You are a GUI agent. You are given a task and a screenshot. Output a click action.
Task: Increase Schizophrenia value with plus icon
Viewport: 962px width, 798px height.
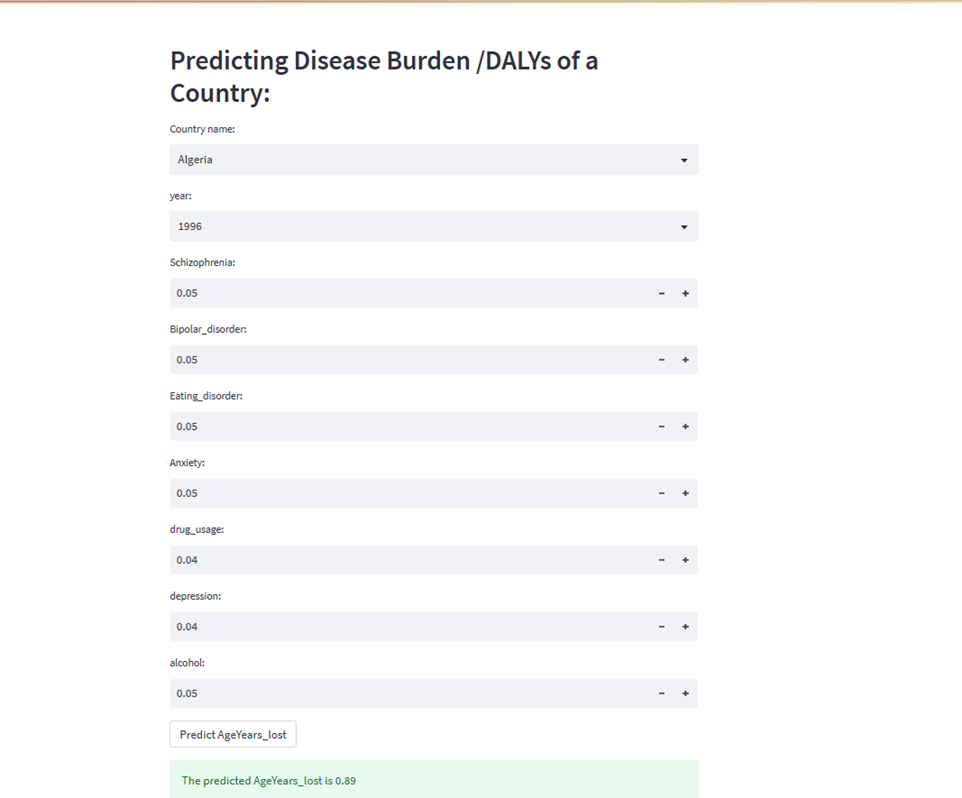(x=685, y=293)
